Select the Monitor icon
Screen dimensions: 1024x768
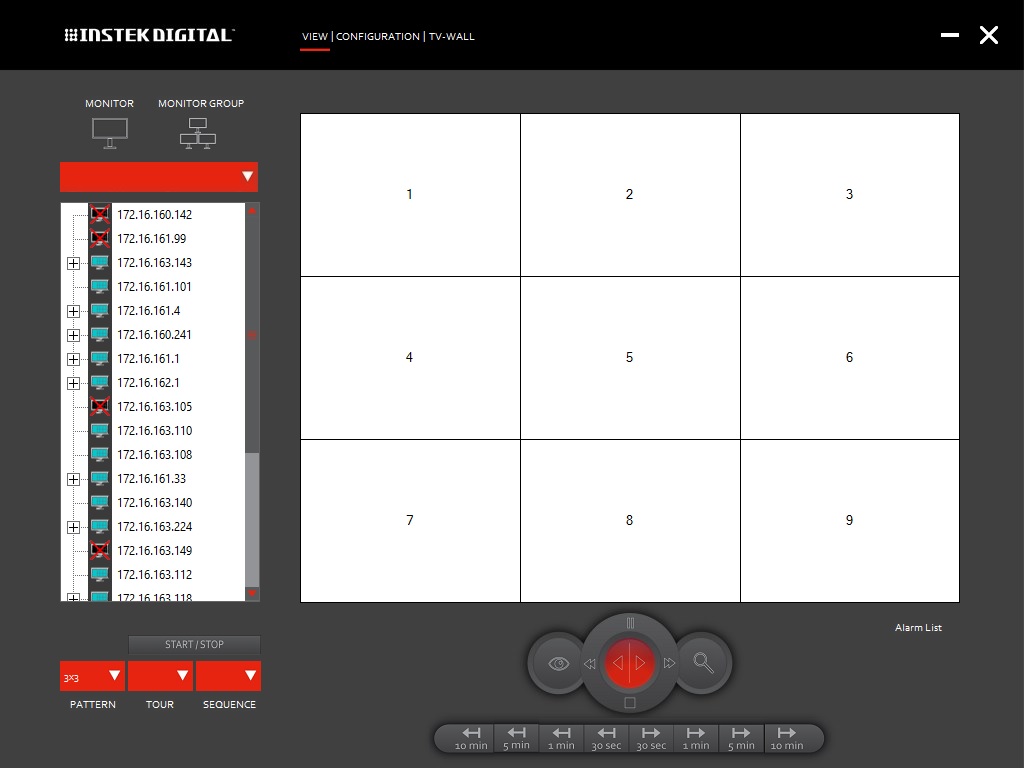pos(109,131)
